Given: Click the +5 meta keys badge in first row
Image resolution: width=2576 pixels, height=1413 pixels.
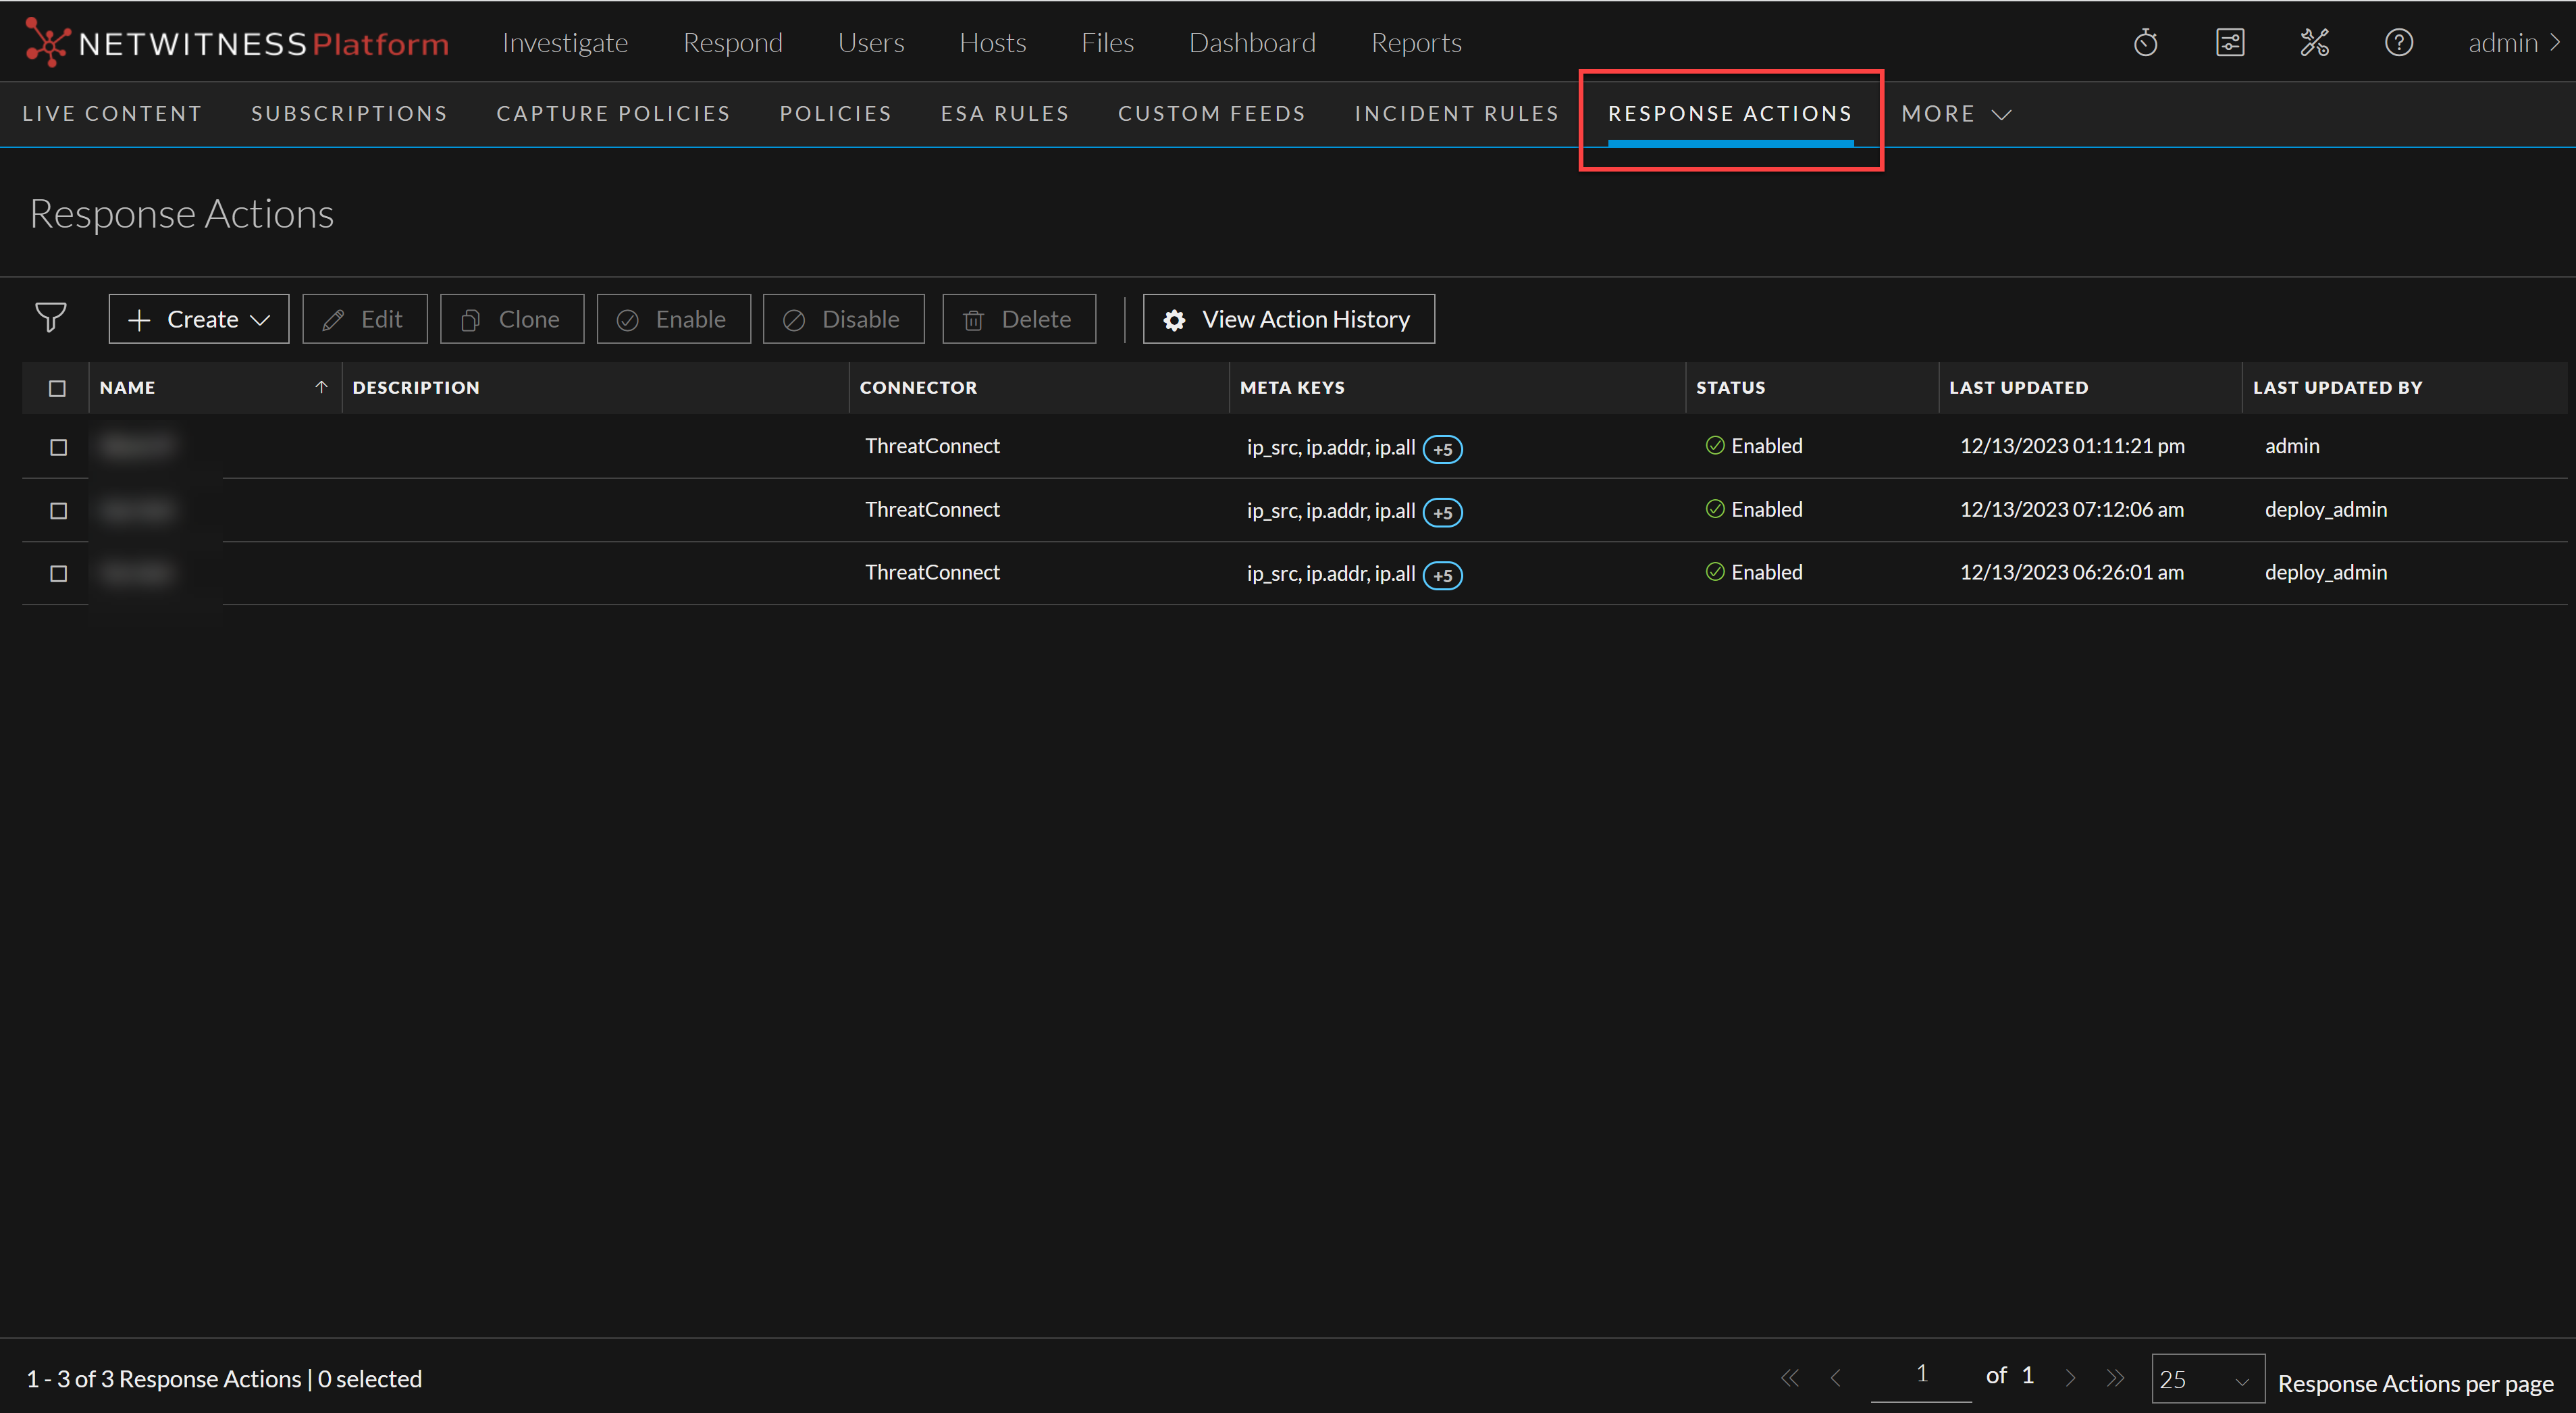Looking at the screenshot, I should coord(1442,449).
